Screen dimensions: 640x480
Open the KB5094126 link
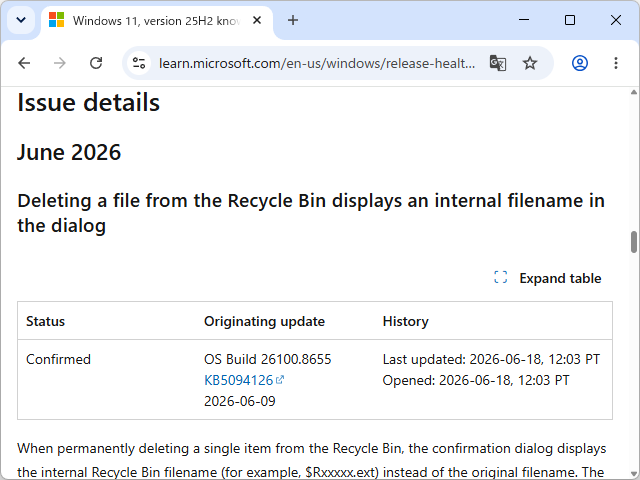[x=238, y=380]
